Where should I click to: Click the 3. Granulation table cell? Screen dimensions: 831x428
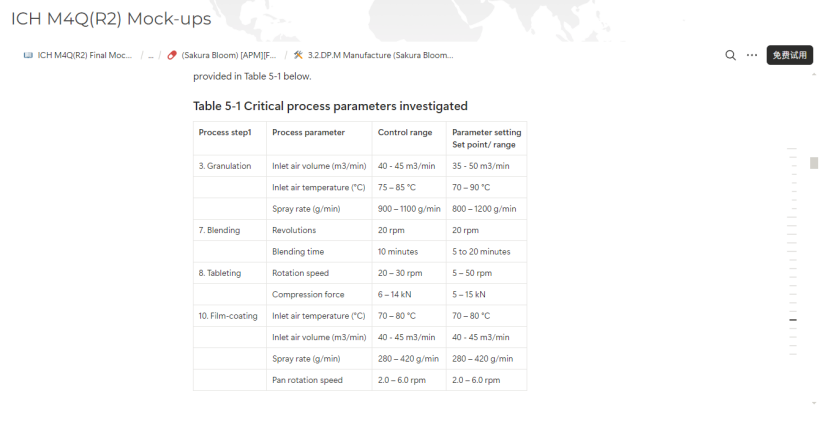click(x=225, y=166)
